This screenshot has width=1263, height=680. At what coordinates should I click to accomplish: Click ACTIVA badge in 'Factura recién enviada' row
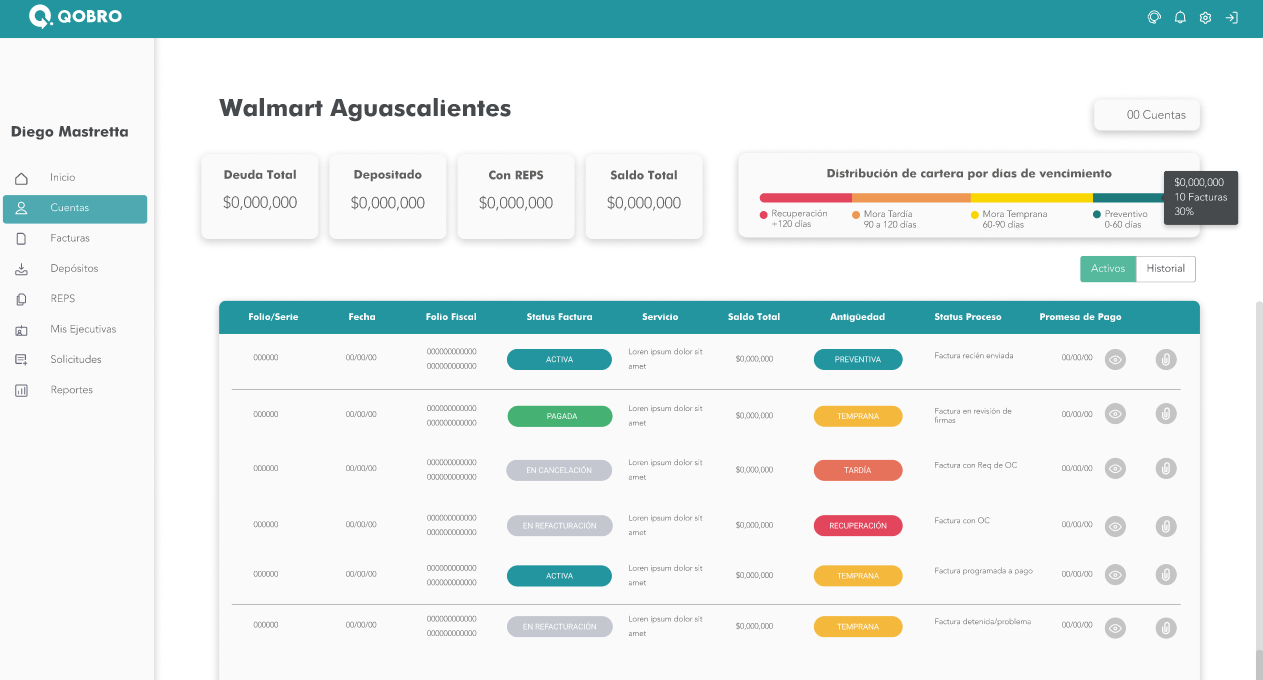[560, 359]
